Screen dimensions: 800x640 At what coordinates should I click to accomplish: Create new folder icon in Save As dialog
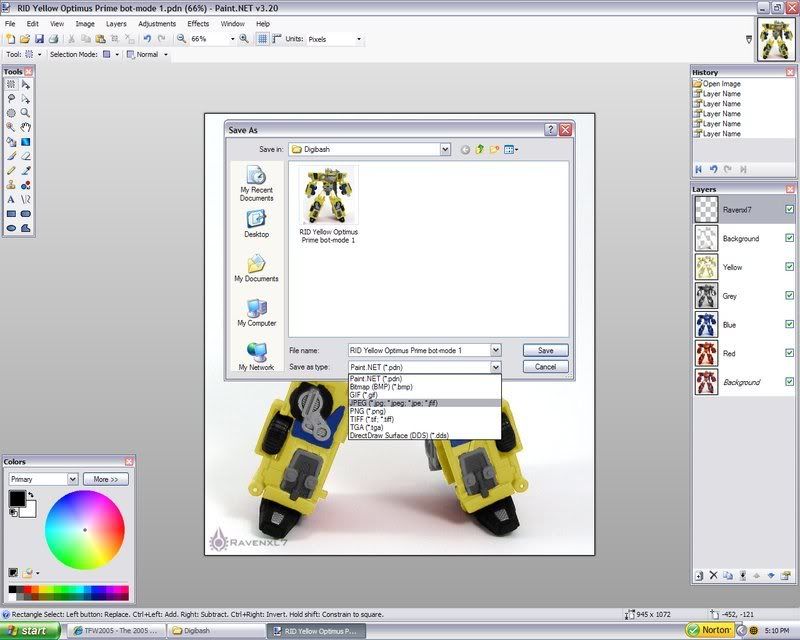pos(494,150)
